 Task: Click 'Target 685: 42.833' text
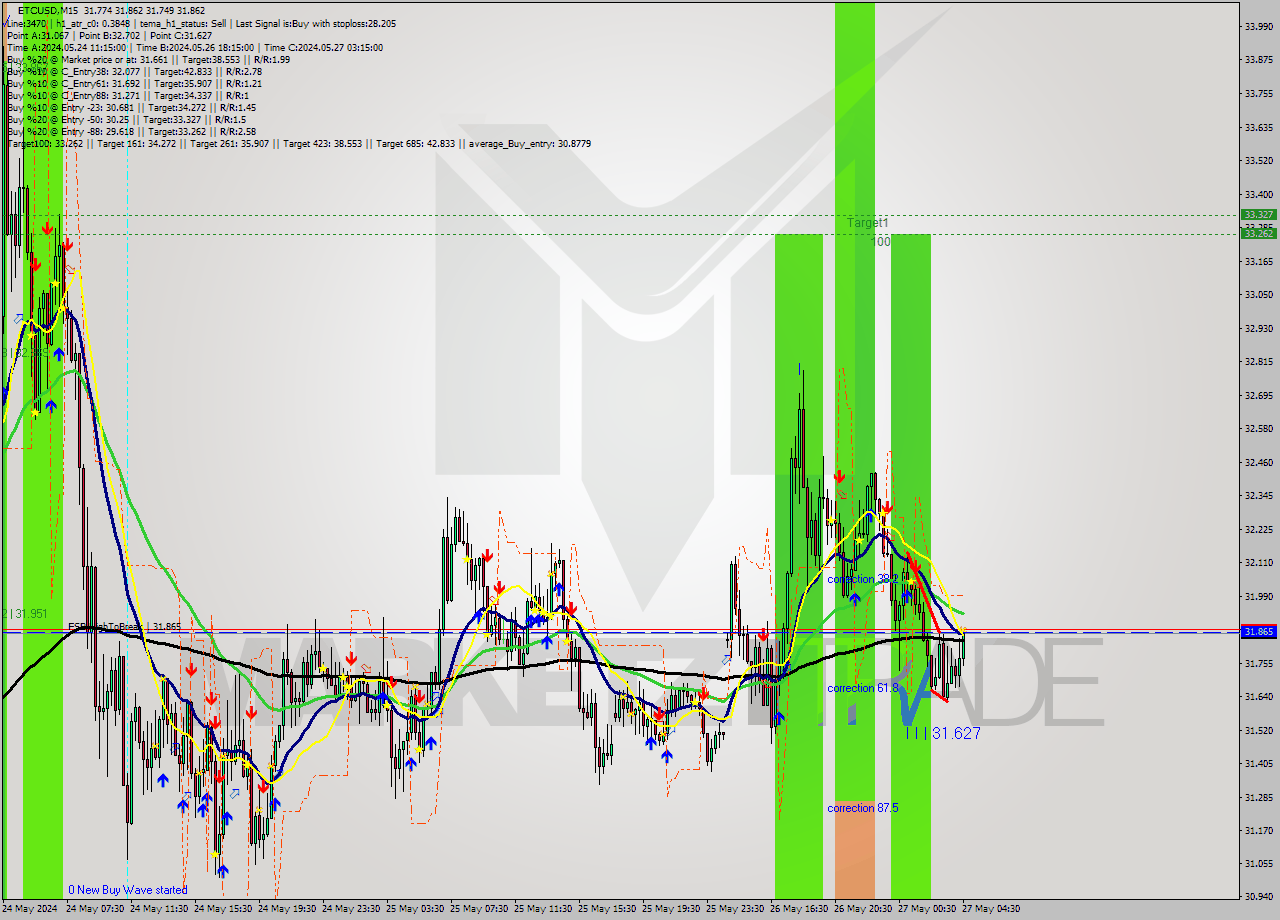coord(416,143)
